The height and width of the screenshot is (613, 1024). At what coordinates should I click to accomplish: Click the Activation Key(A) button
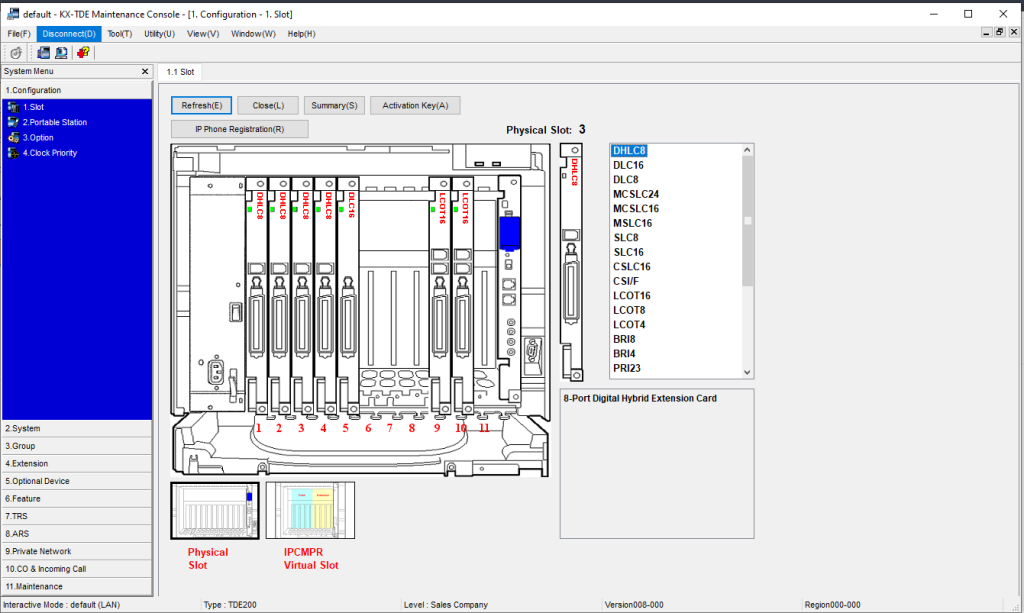(415, 105)
